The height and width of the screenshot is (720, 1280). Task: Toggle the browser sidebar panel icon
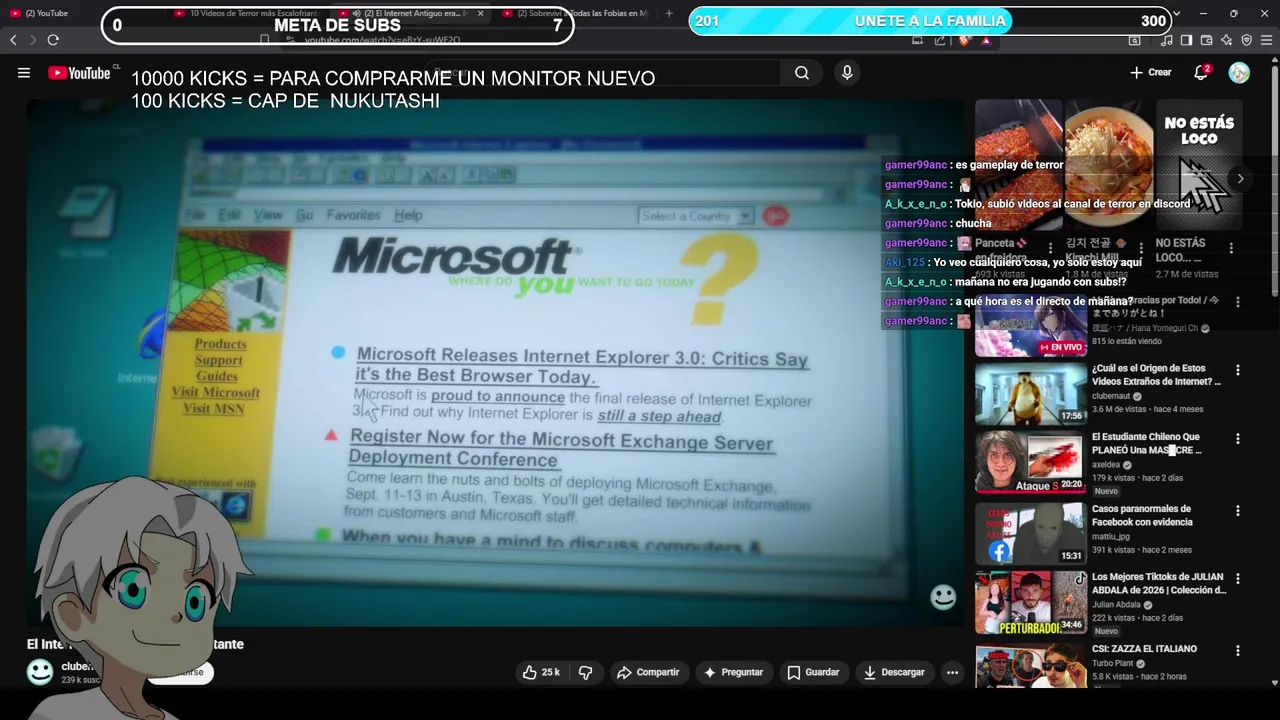[1186, 40]
